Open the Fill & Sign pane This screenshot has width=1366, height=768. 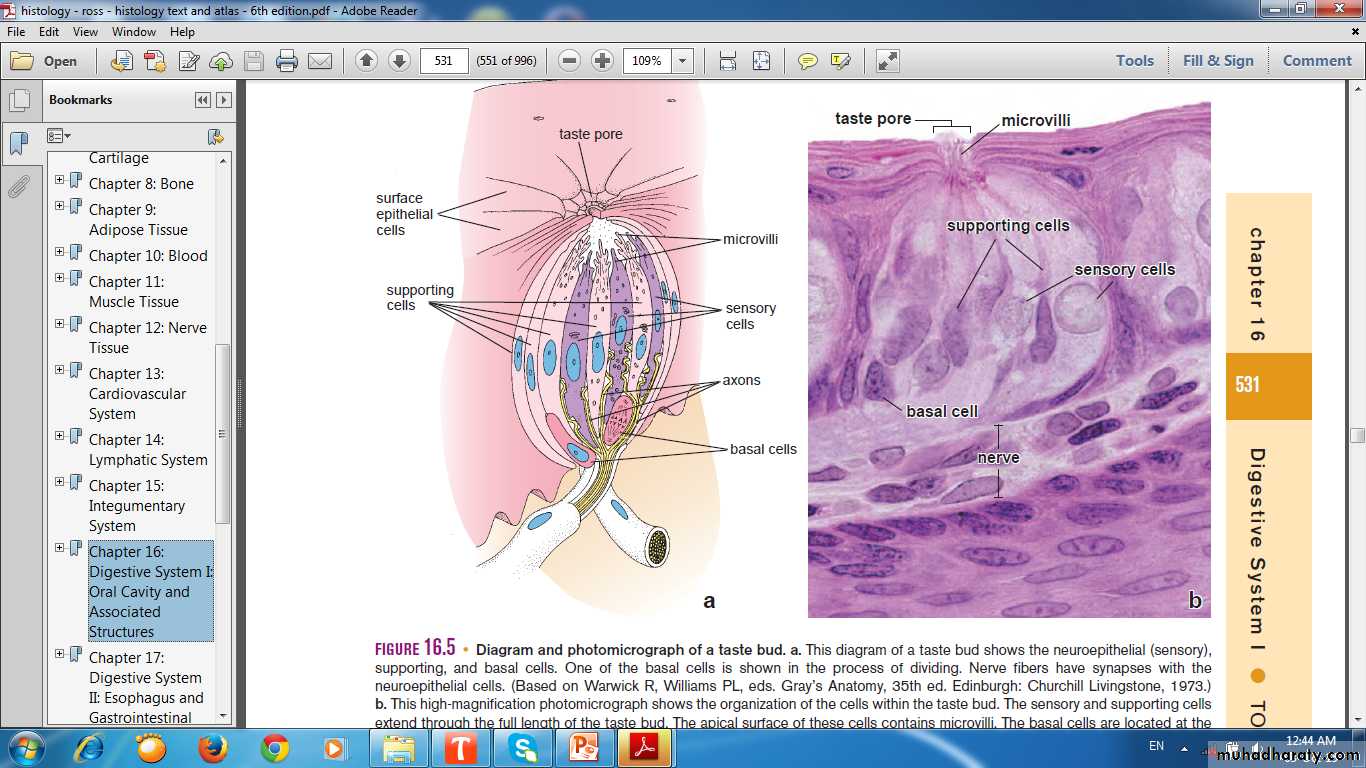pos(1217,61)
